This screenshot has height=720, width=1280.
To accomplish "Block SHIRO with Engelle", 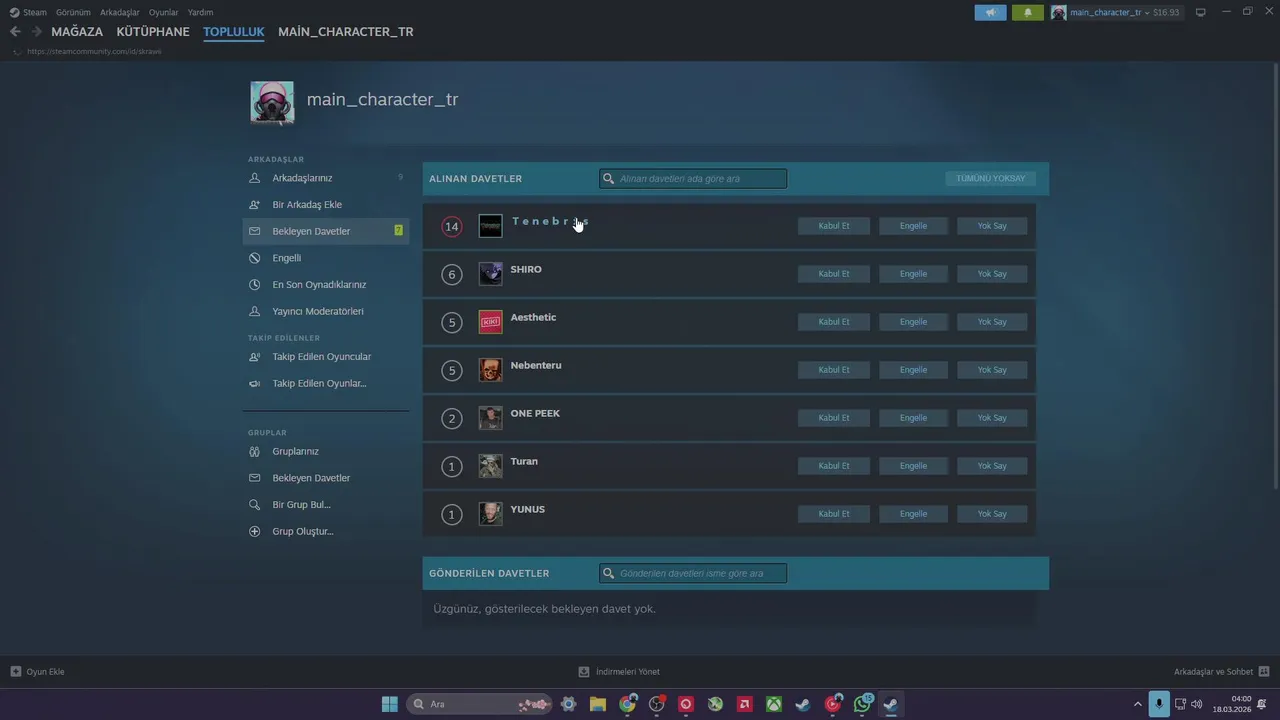I will click(x=913, y=274).
